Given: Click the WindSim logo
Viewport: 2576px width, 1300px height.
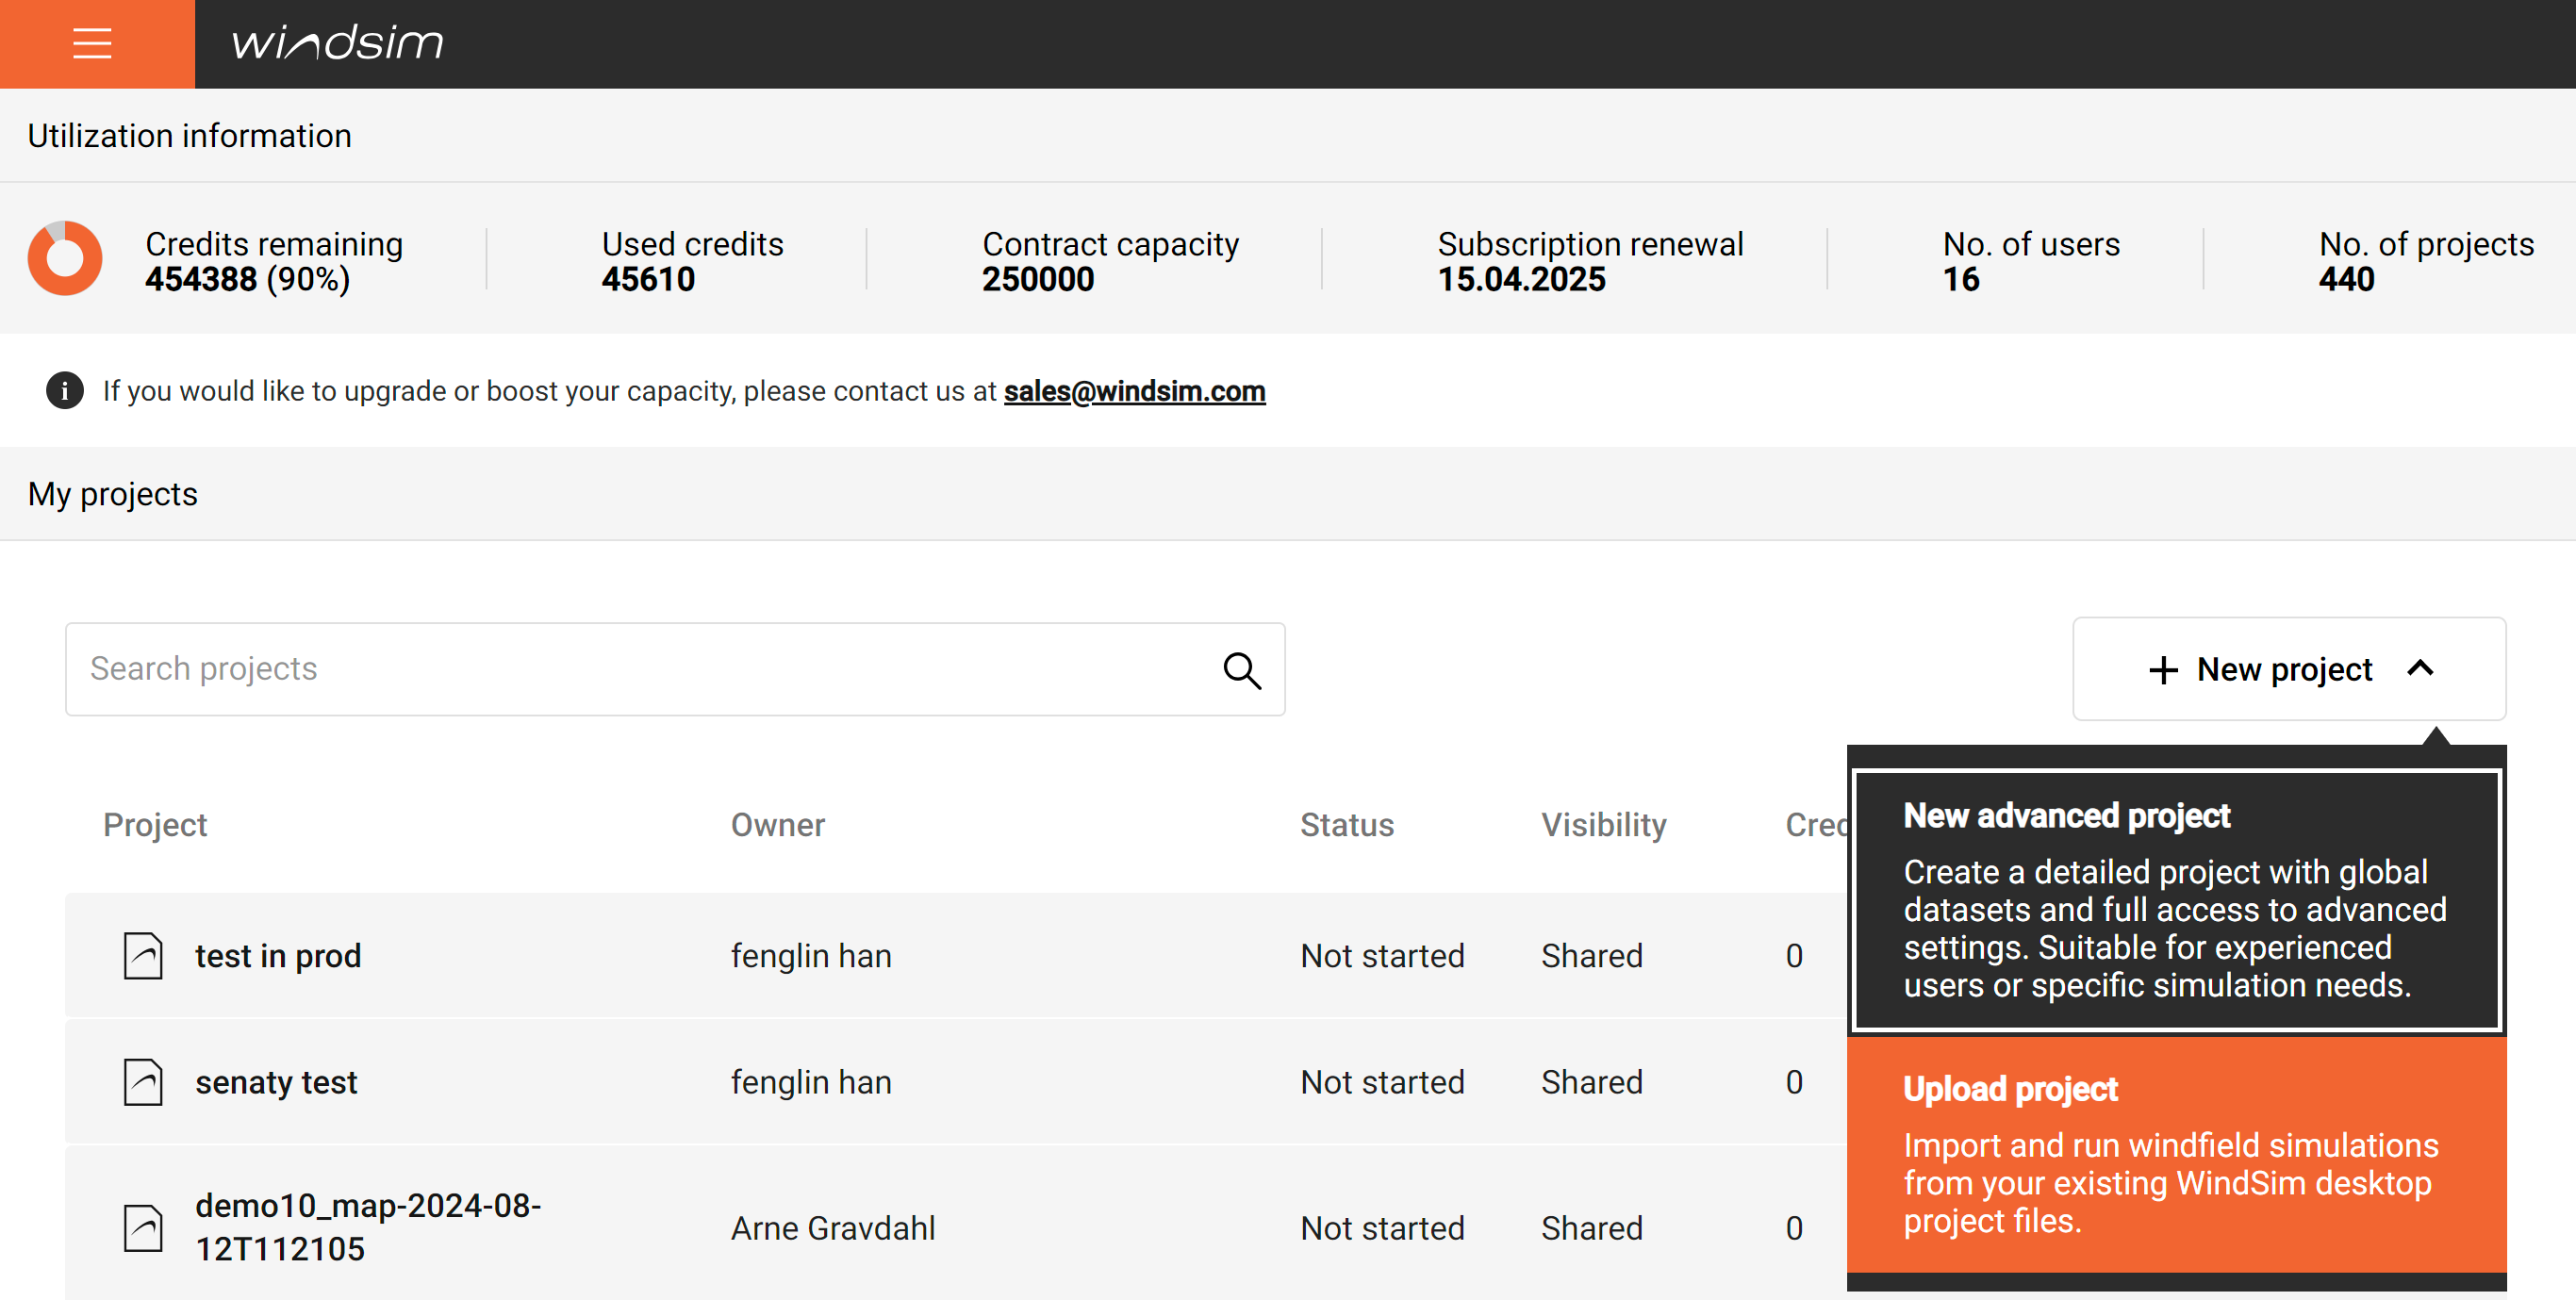Looking at the screenshot, I should click(337, 43).
